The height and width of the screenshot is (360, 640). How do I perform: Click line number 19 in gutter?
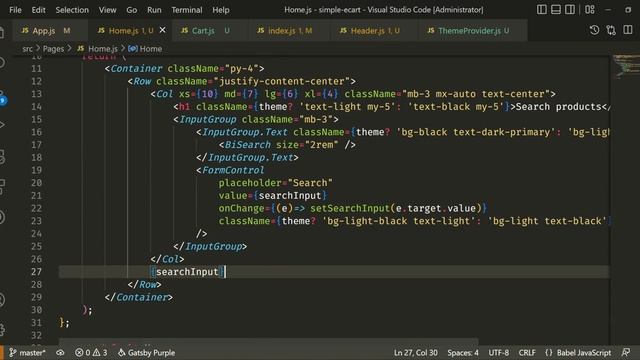pyautogui.click(x=36, y=170)
